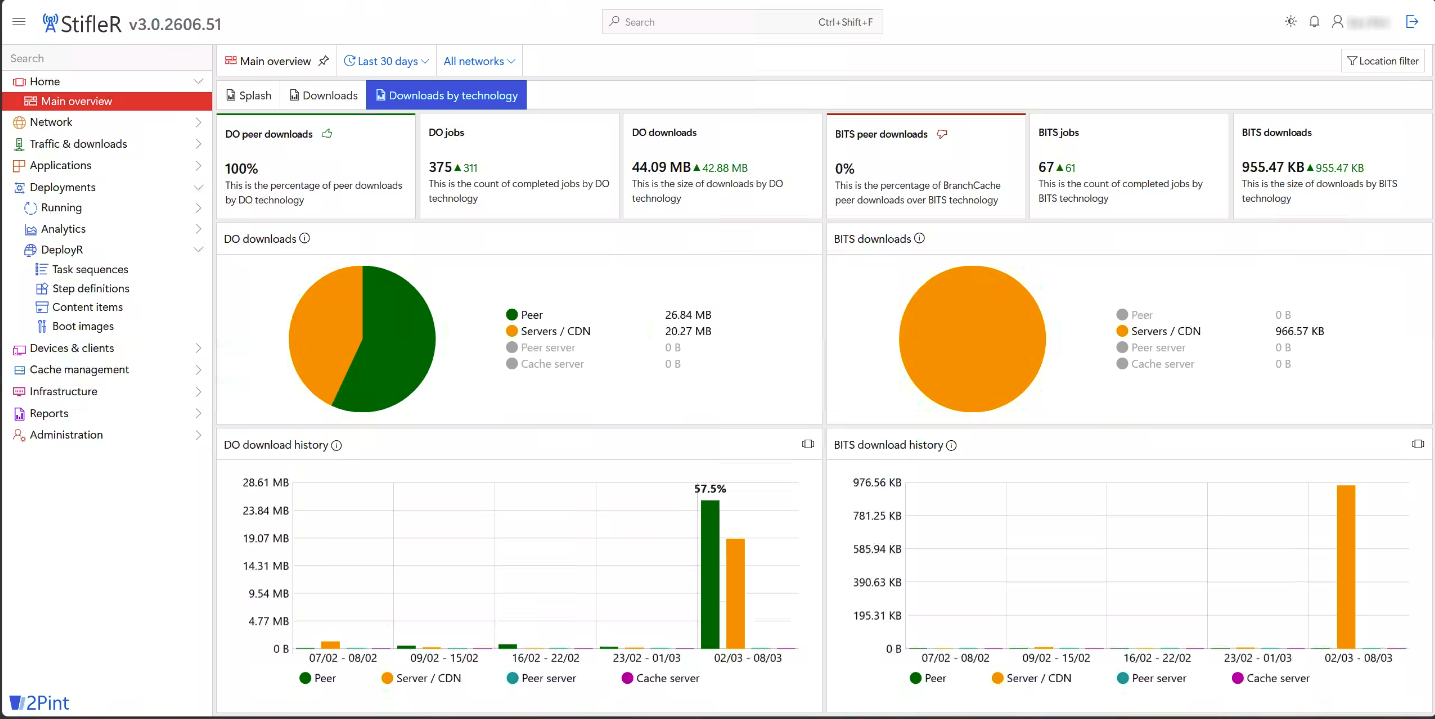This screenshot has width=1435, height=719.
Task: Collapse the DeployR chevron
Action: coord(198,250)
